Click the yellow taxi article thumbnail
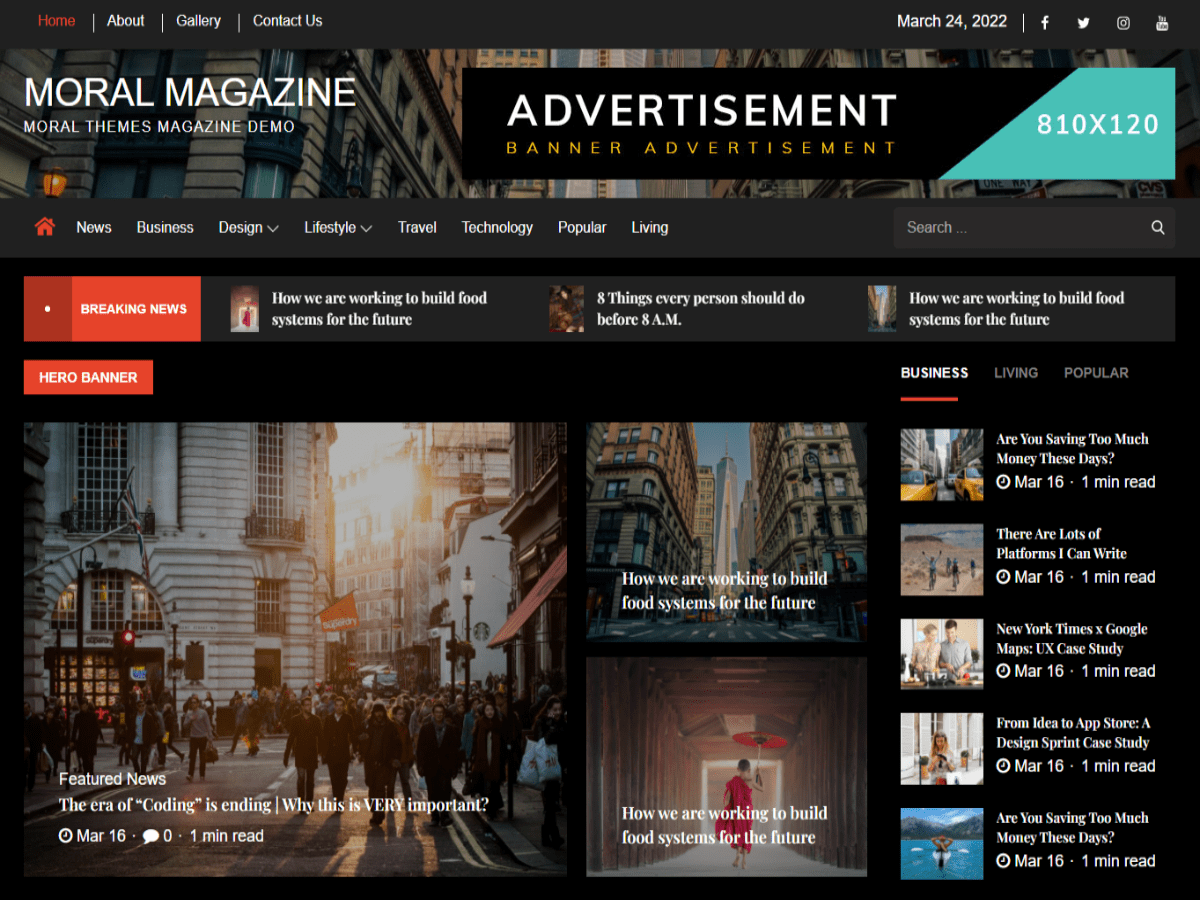This screenshot has width=1200, height=900. pyautogui.click(x=941, y=464)
